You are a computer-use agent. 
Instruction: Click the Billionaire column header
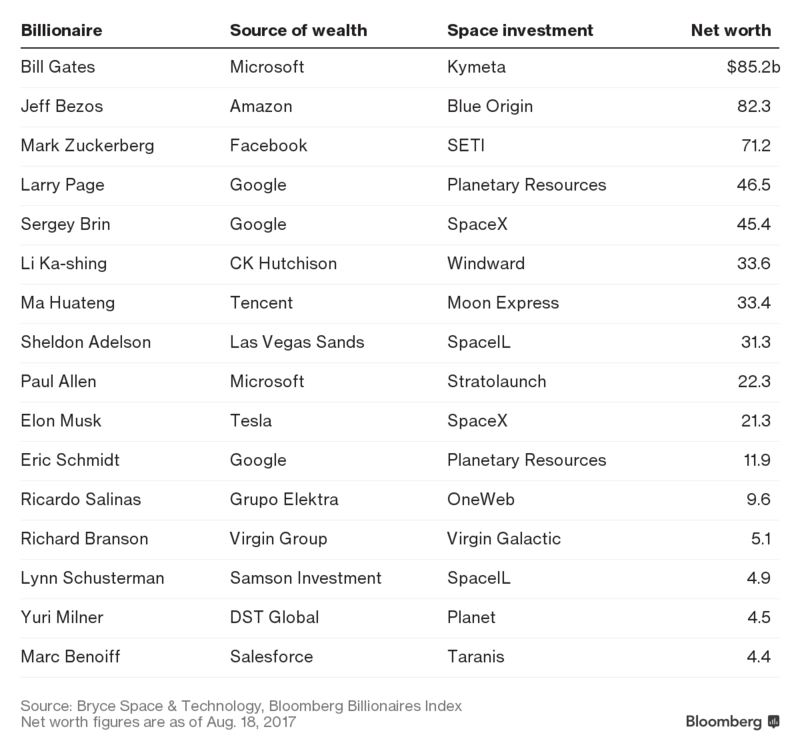coord(62,30)
